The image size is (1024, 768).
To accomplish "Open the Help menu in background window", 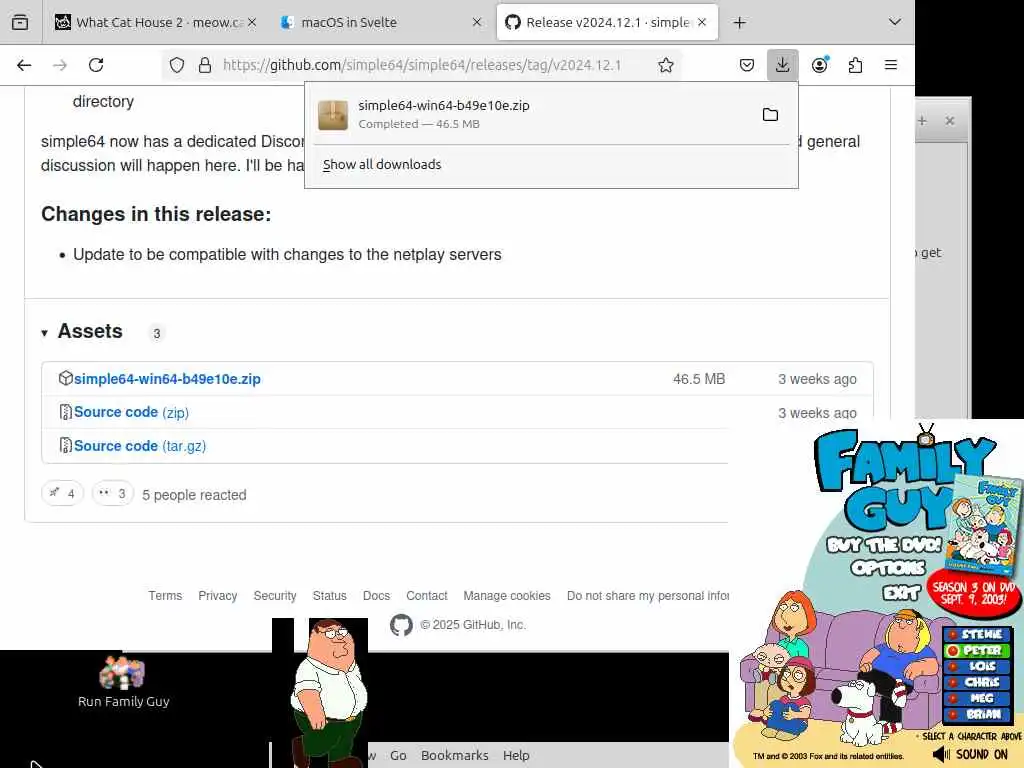I will 516,756.
